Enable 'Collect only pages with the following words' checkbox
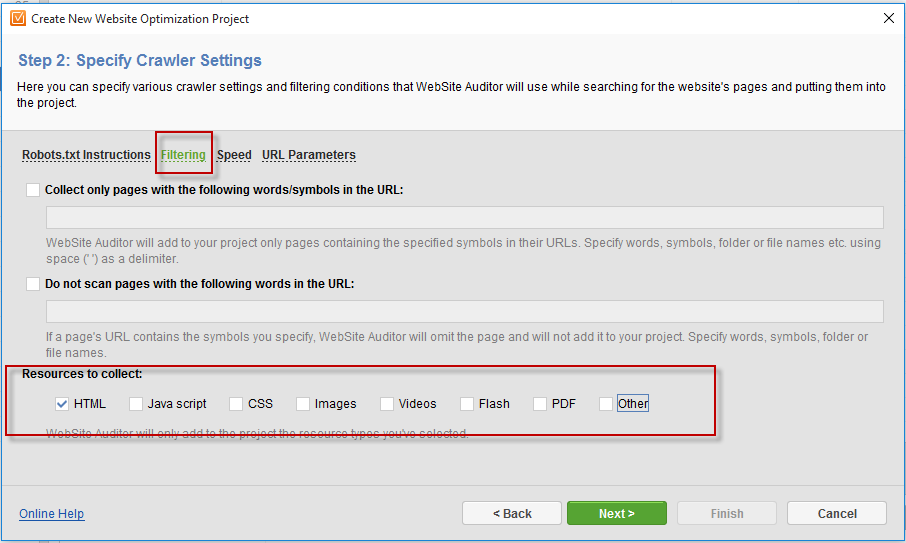The image size is (906, 543). (x=33, y=190)
